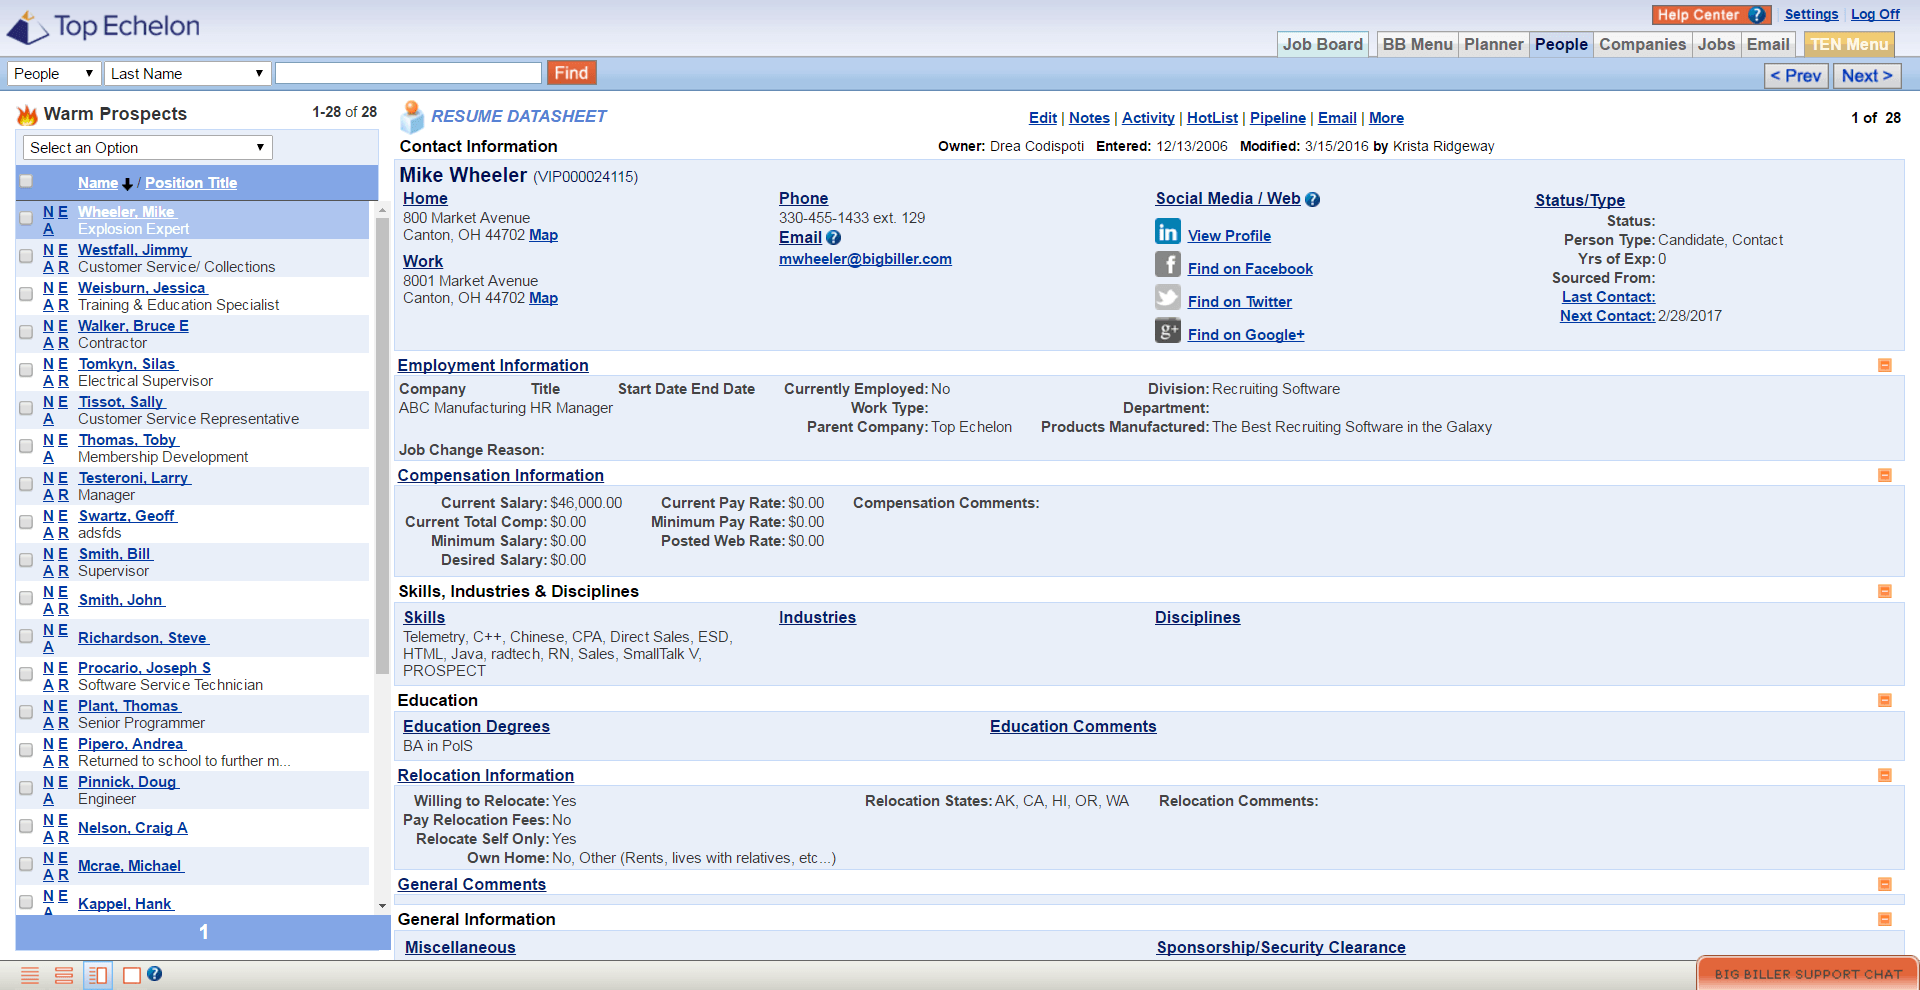Open the BB Menu tab
1920x990 pixels.
pyautogui.click(x=1417, y=45)
